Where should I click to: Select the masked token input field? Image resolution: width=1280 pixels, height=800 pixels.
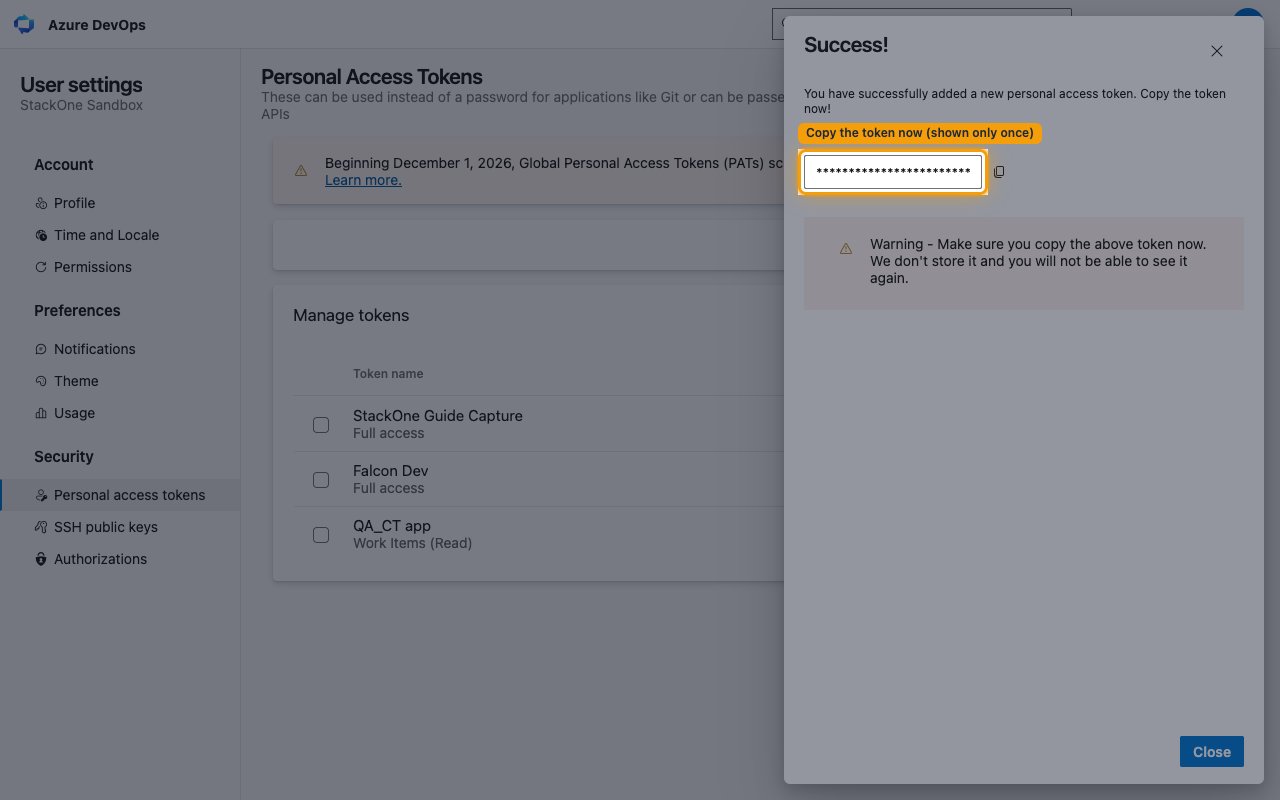coord(893,172)
